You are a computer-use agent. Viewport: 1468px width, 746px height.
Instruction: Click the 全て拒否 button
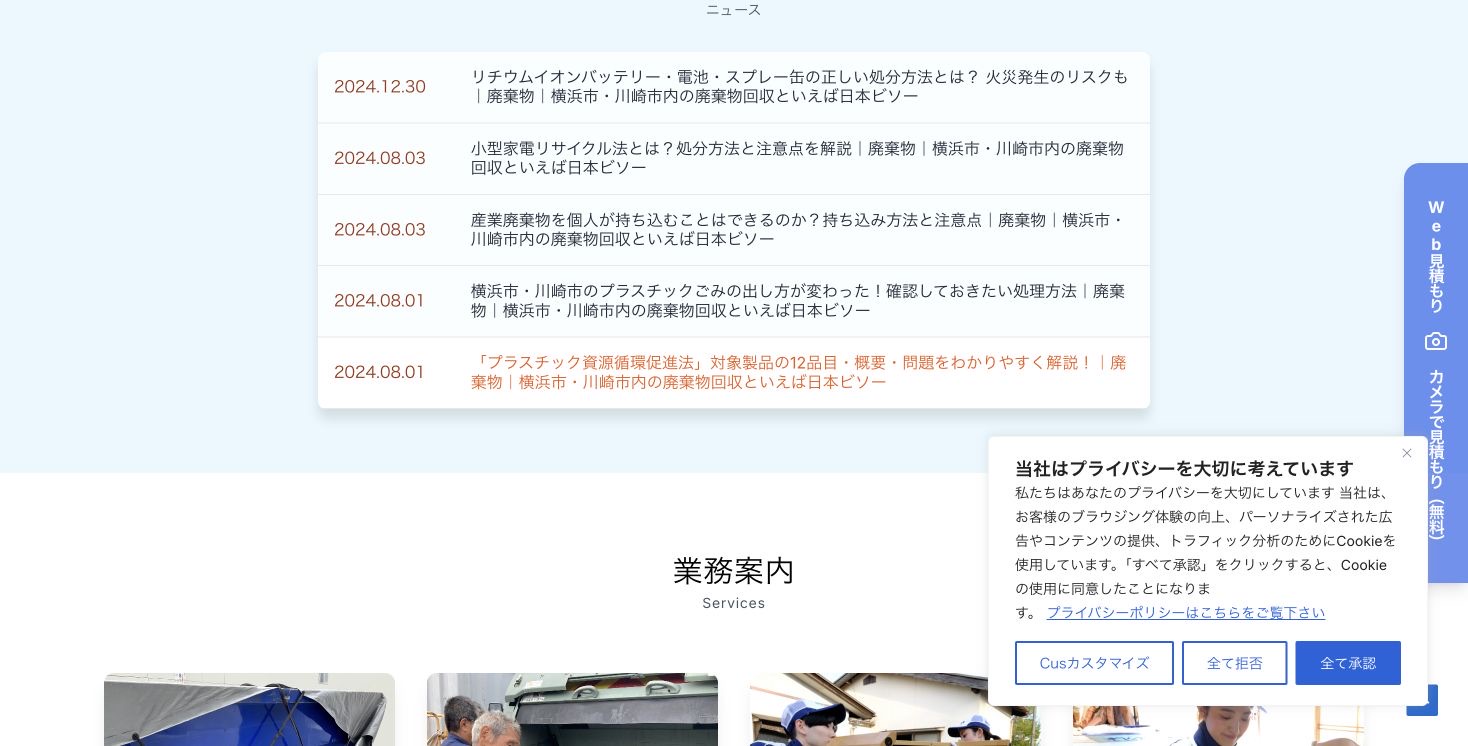tap(1234, 663)
